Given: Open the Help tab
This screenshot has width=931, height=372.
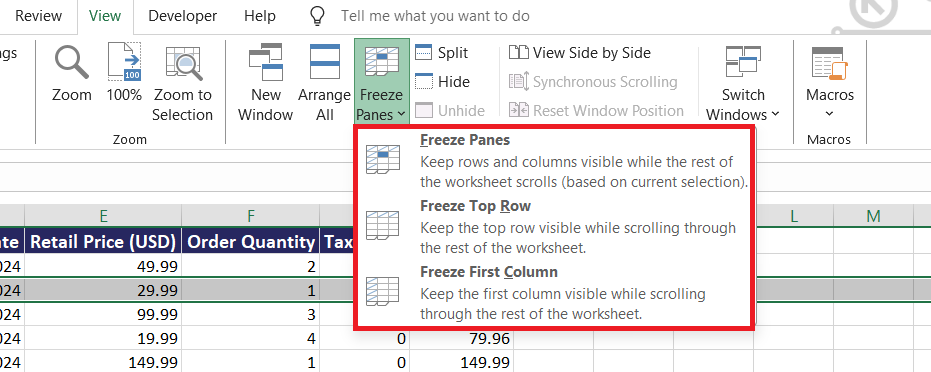Looking at the screenshot, I should [x=259, y=16].
